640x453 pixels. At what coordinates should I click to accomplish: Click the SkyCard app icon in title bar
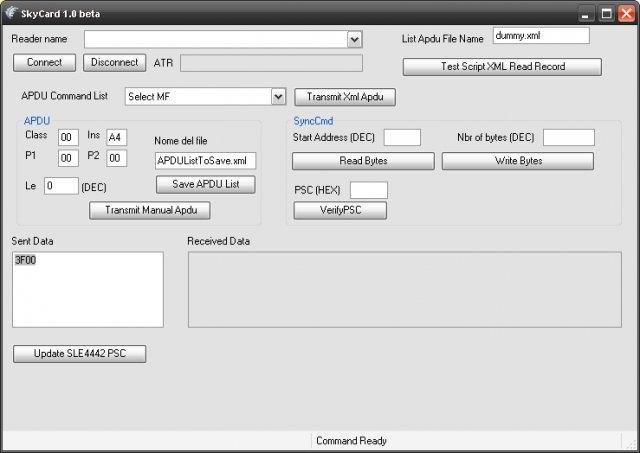(x=11, y=13)
